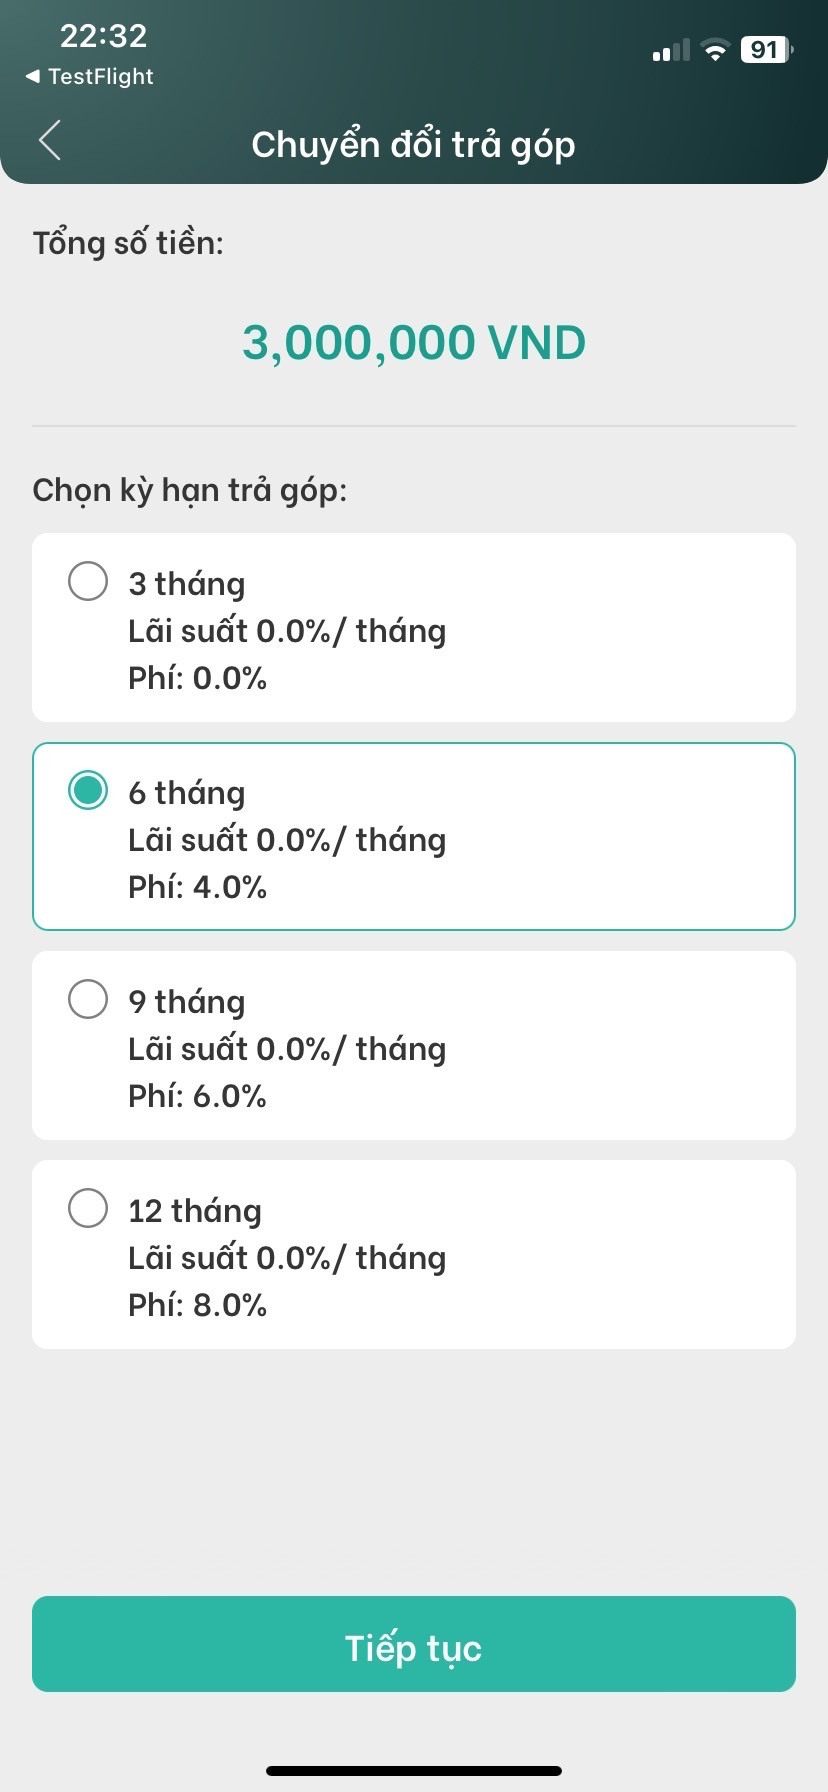Tap the Wi-Fi status icon
The height and width of the screenshot is (1792, 828).
(x=715, y=50)
